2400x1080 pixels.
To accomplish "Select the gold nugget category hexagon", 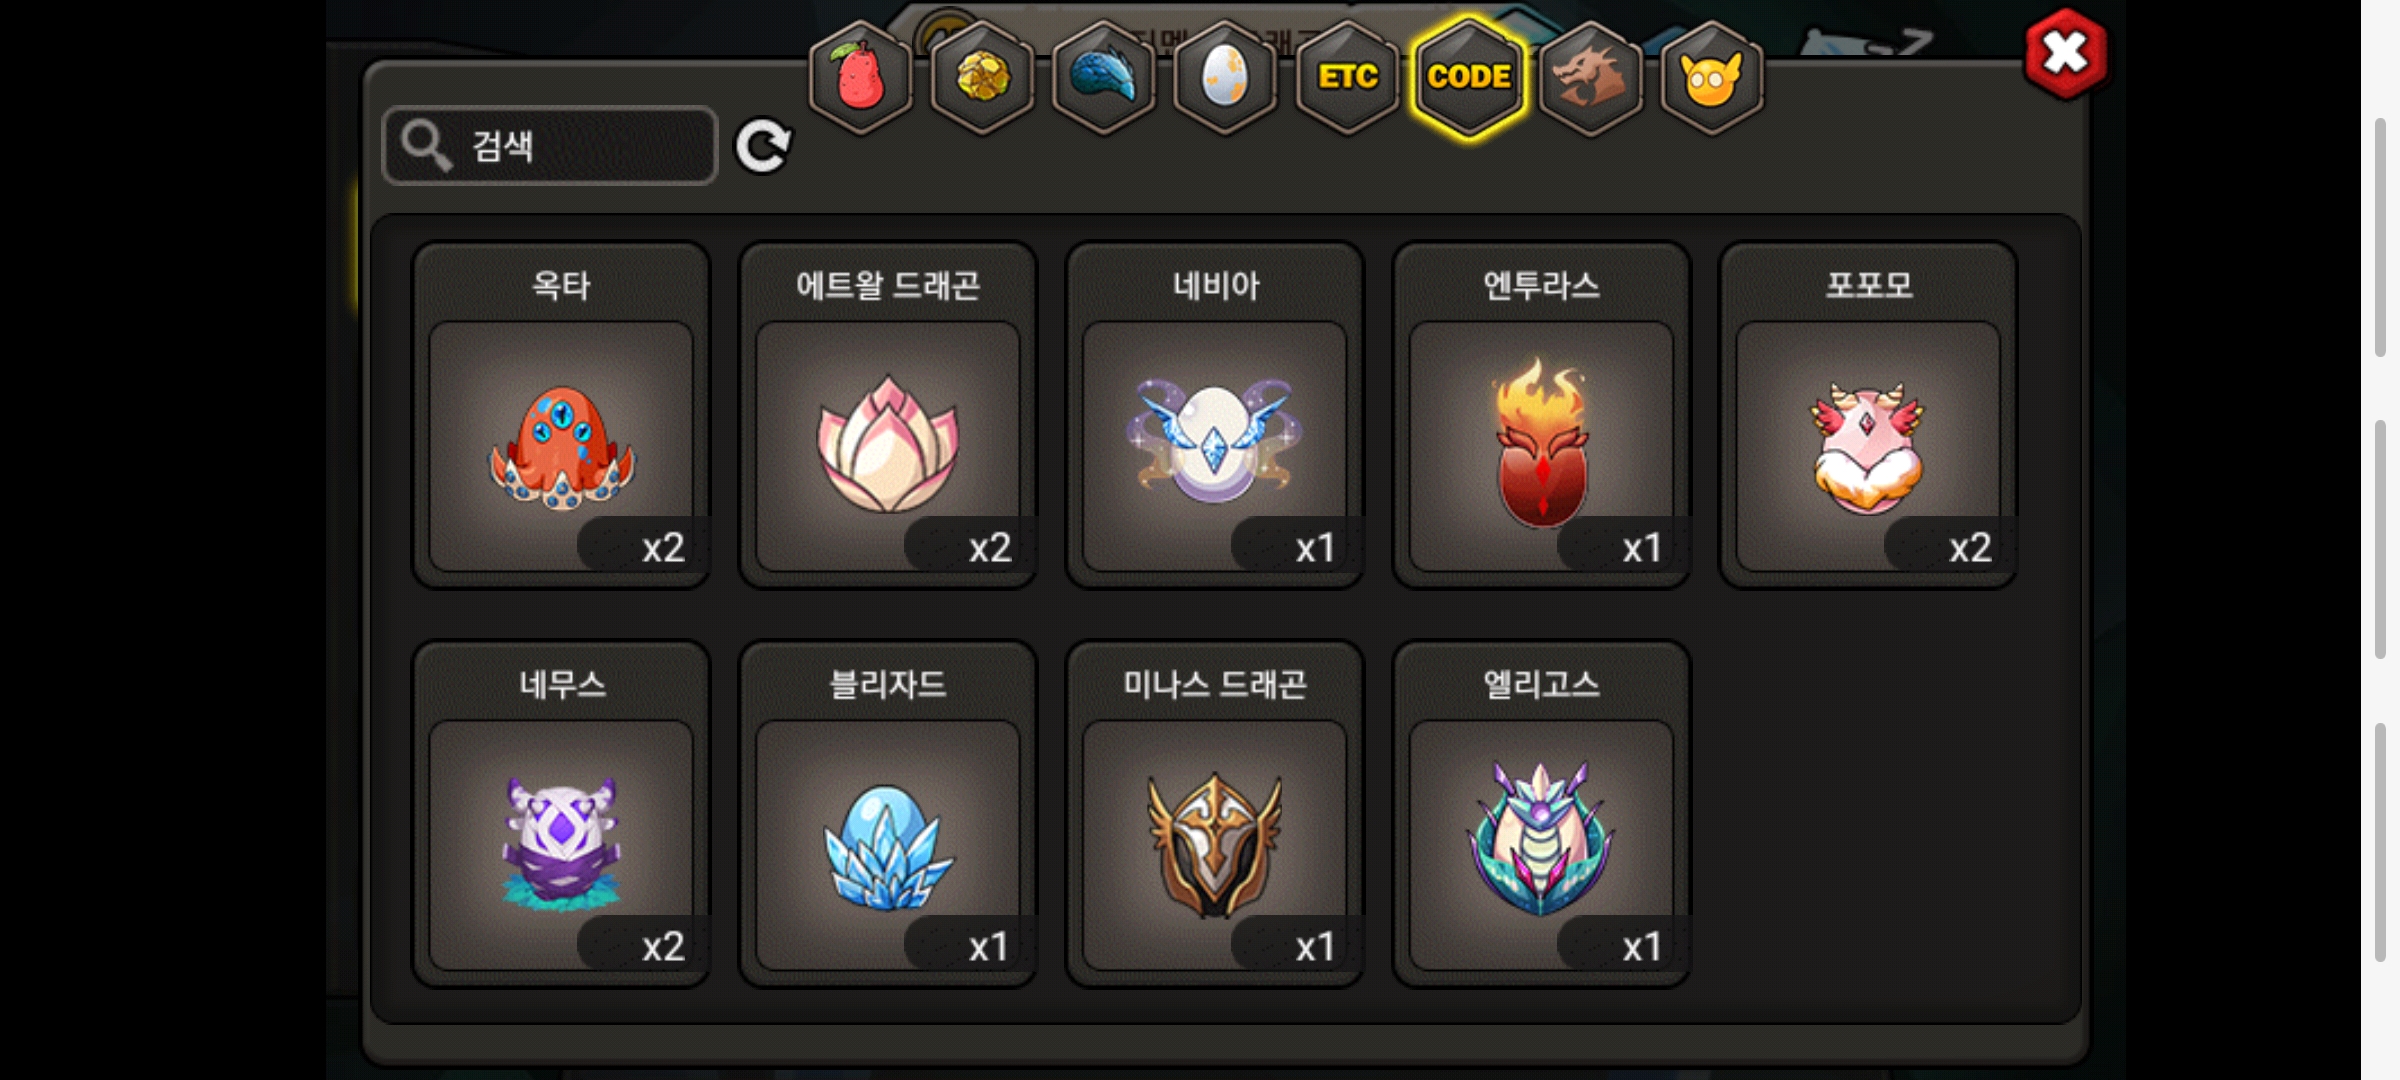I will [x=982, y=78].
